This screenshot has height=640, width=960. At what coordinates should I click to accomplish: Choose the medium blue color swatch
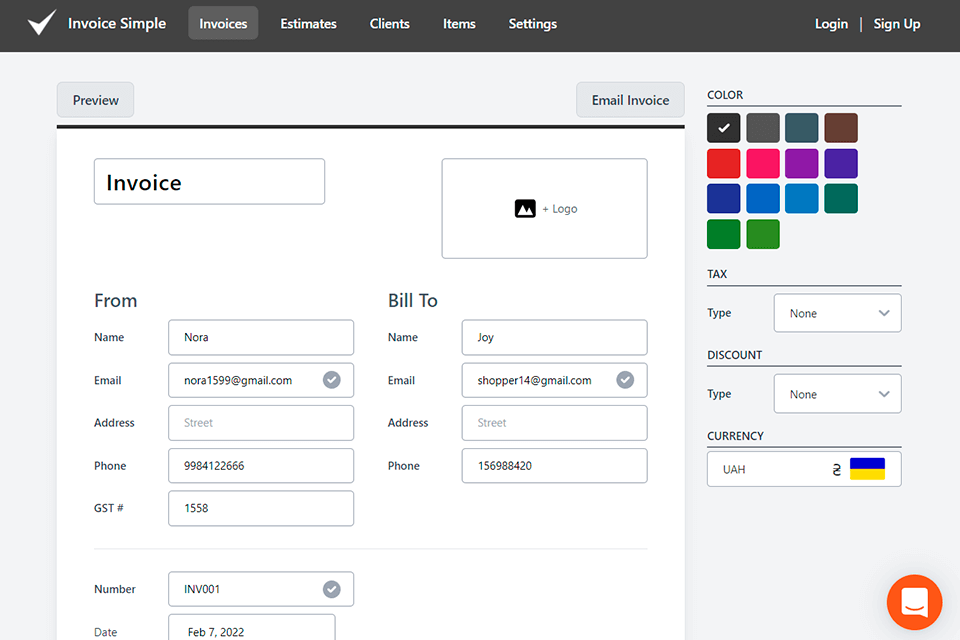pos(763,198)
